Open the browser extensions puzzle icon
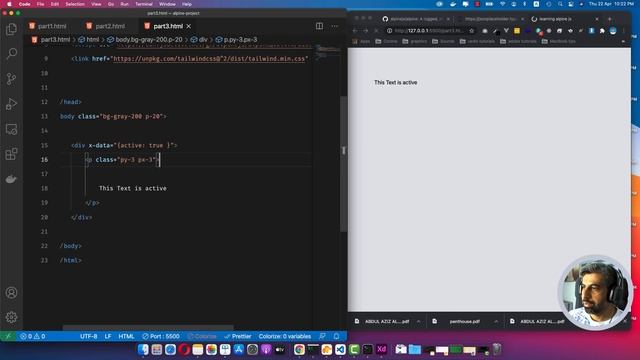The width and height of the screenshot is (640, 360). pos(602,31)
